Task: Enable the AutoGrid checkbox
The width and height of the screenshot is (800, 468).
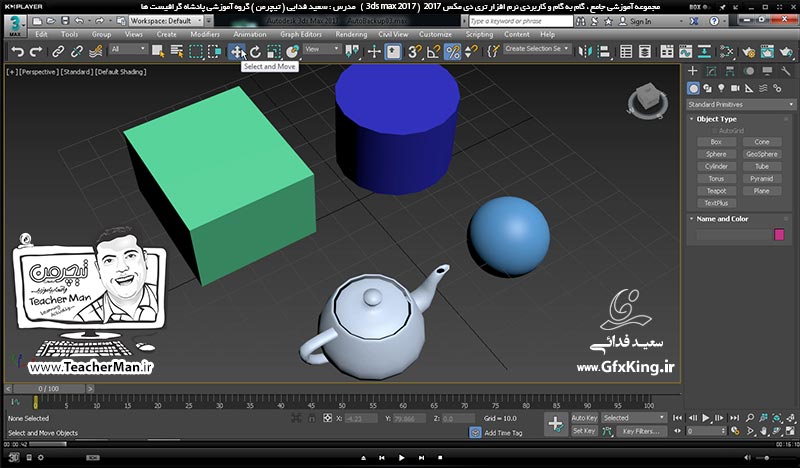Action: point(714,131)
